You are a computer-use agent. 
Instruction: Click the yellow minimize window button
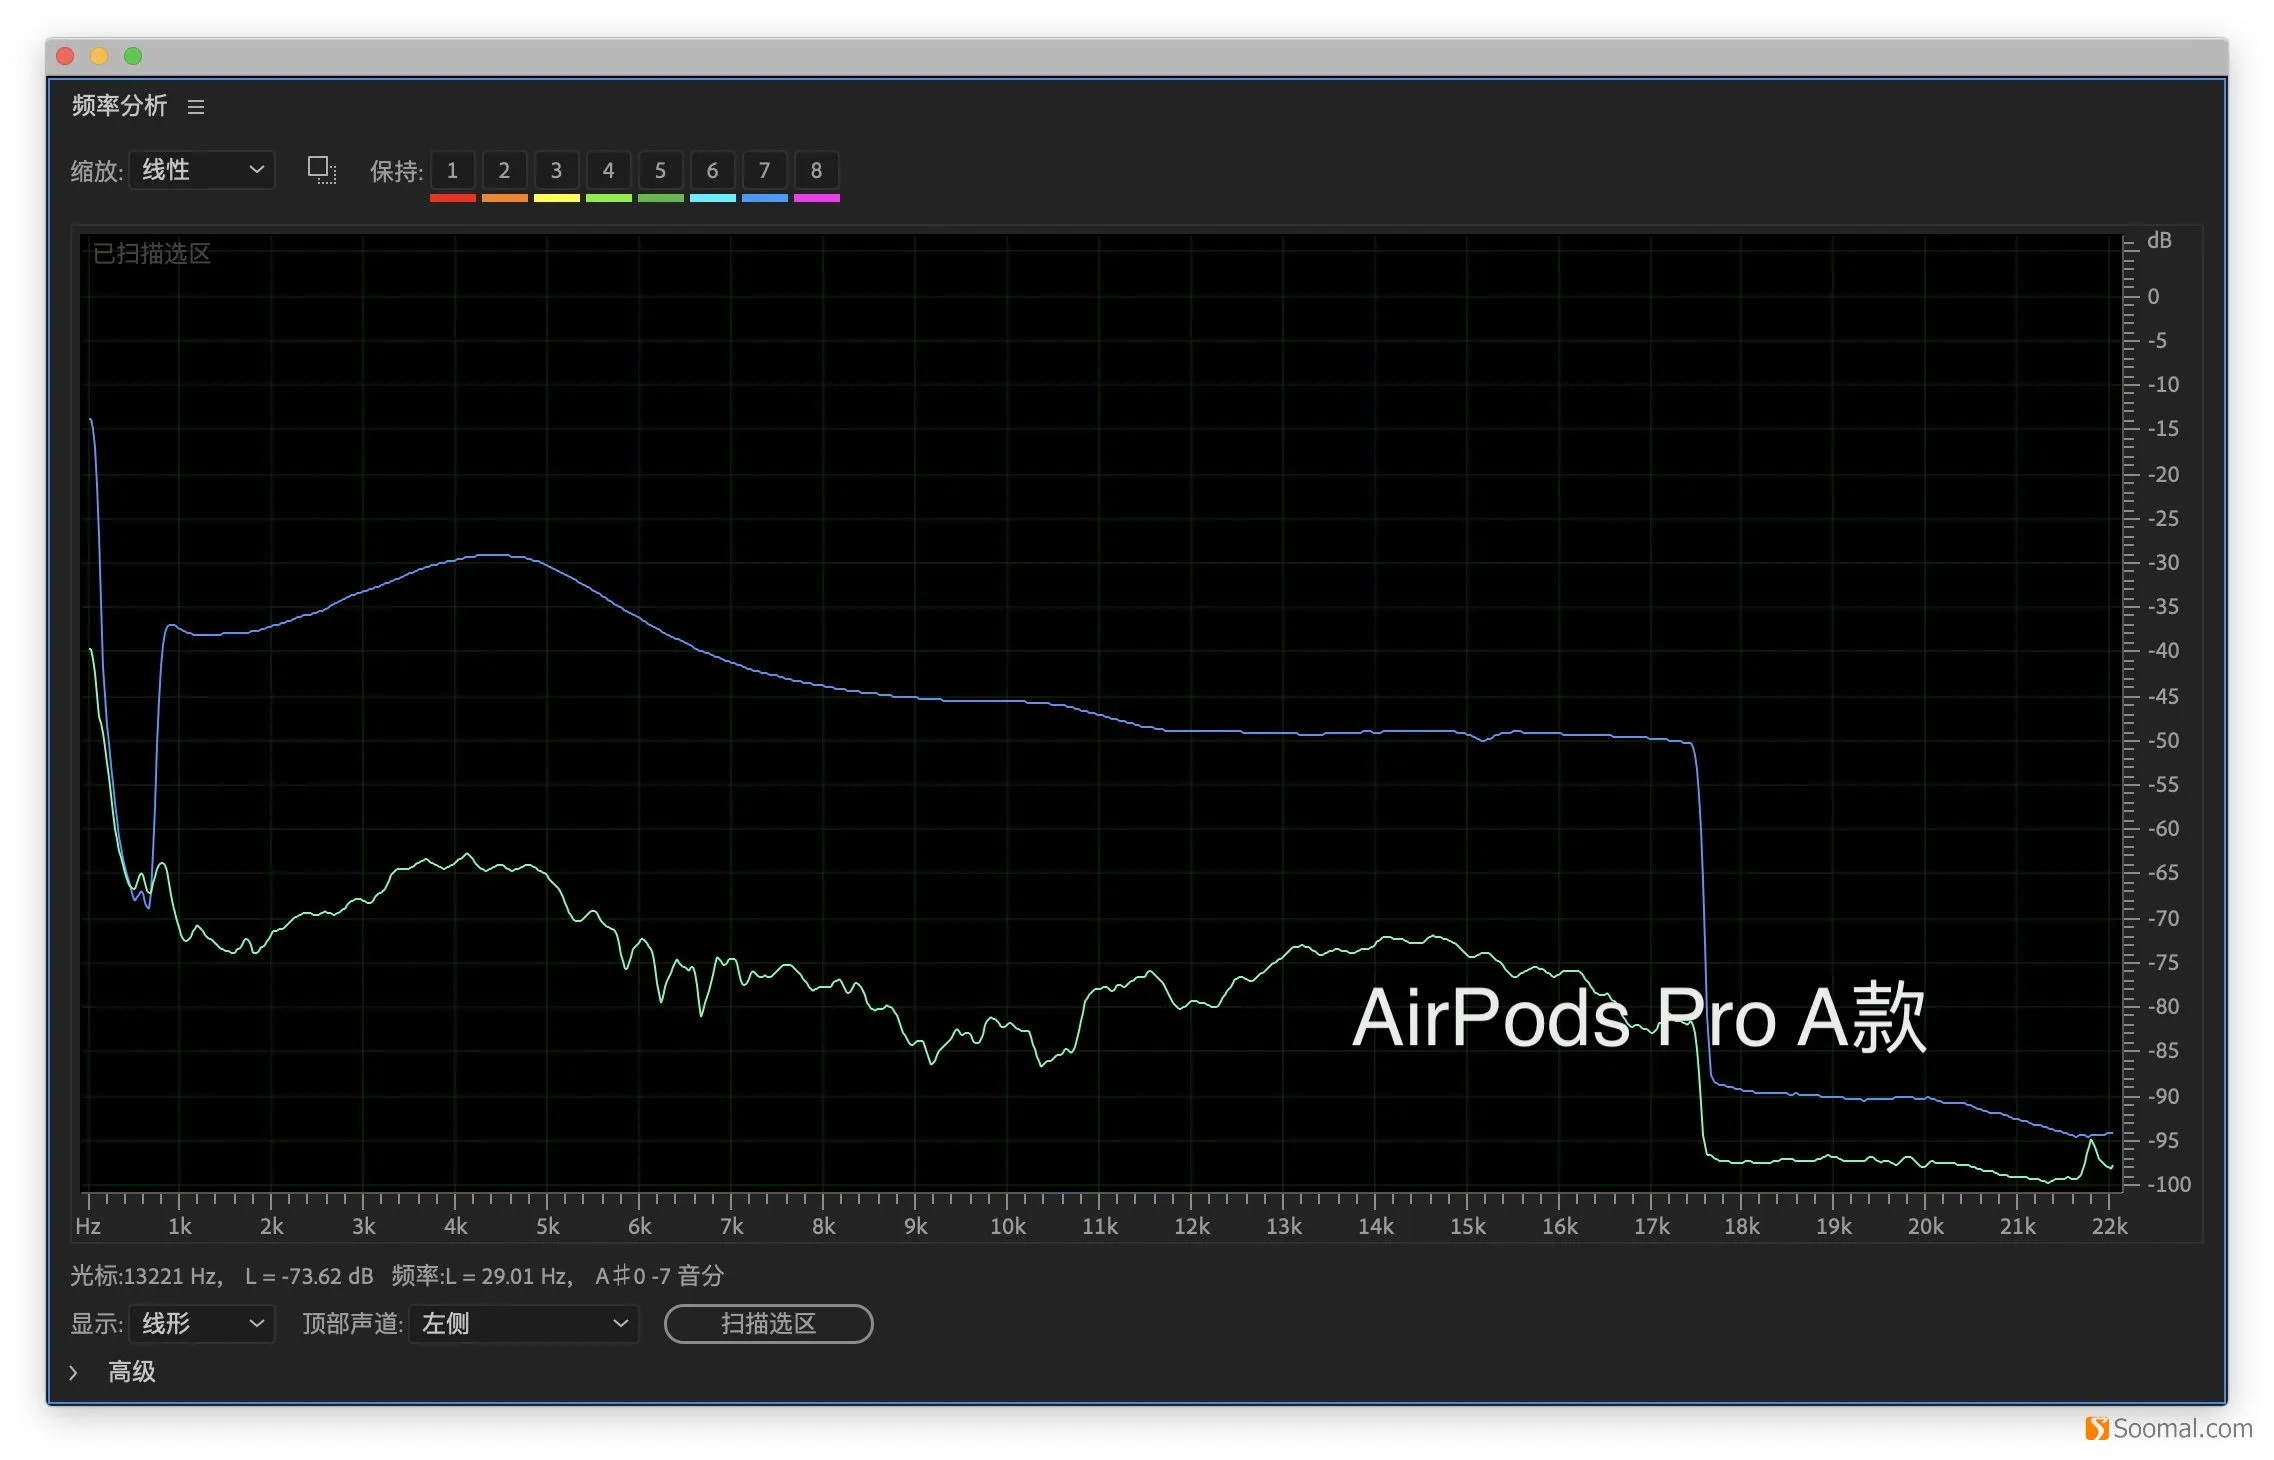[x=99, y=56]
